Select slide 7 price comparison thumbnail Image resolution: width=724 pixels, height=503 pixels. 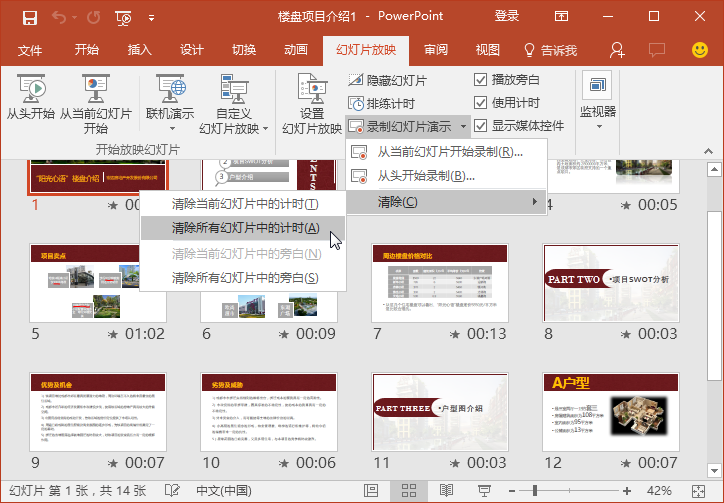(440, 283)
